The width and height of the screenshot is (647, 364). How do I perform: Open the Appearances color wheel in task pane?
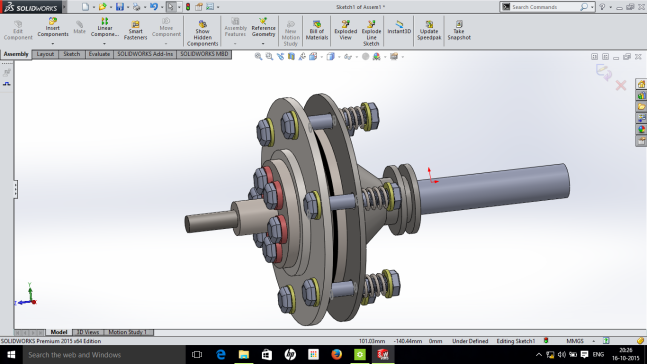click(641, 129)
